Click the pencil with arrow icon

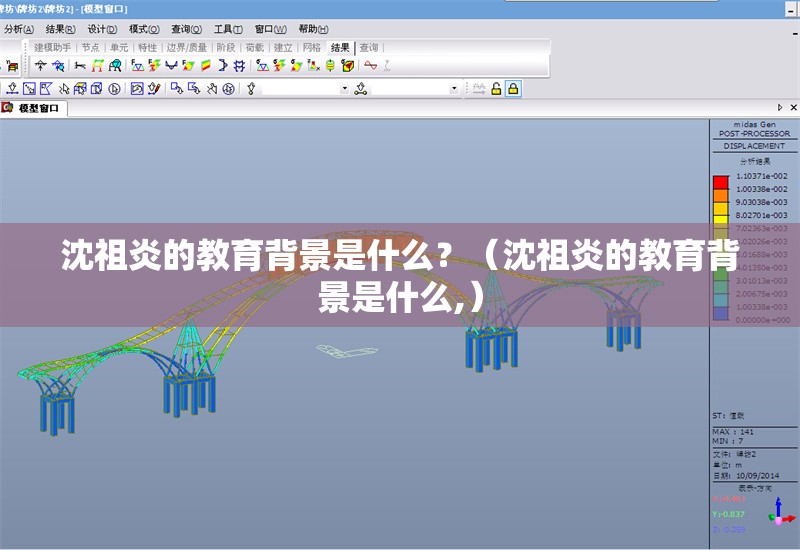click(154, 89)
